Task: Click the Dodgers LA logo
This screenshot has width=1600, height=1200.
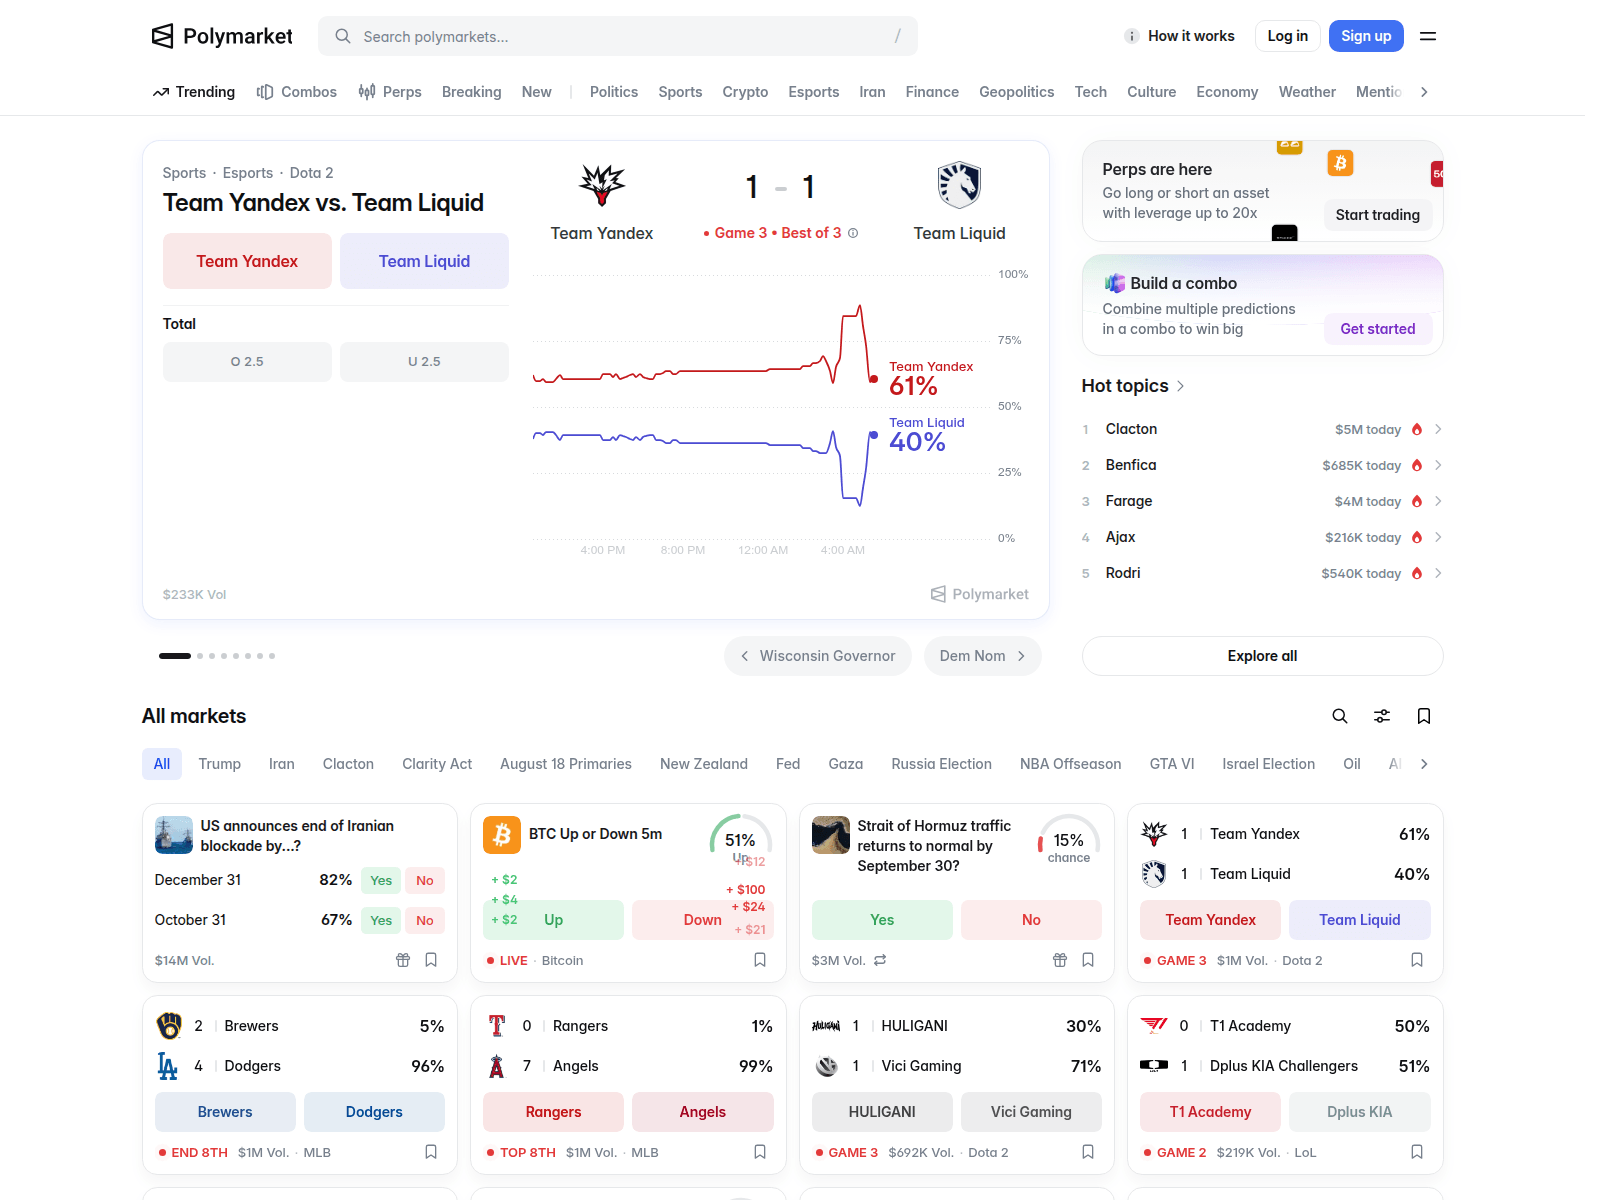Action: tap(168, 1066)
